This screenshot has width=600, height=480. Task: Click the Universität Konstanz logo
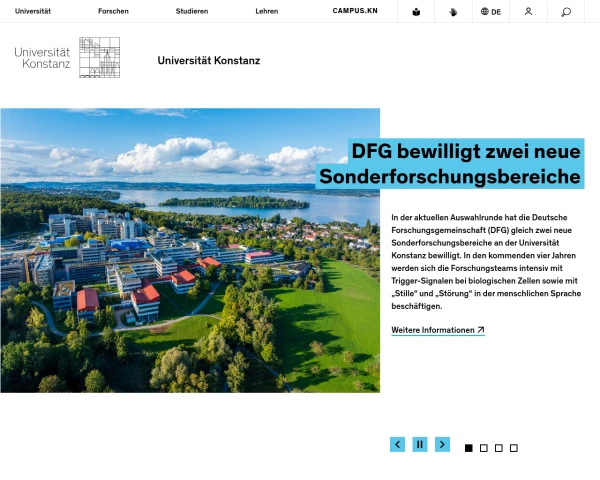(x=67, y=57)
